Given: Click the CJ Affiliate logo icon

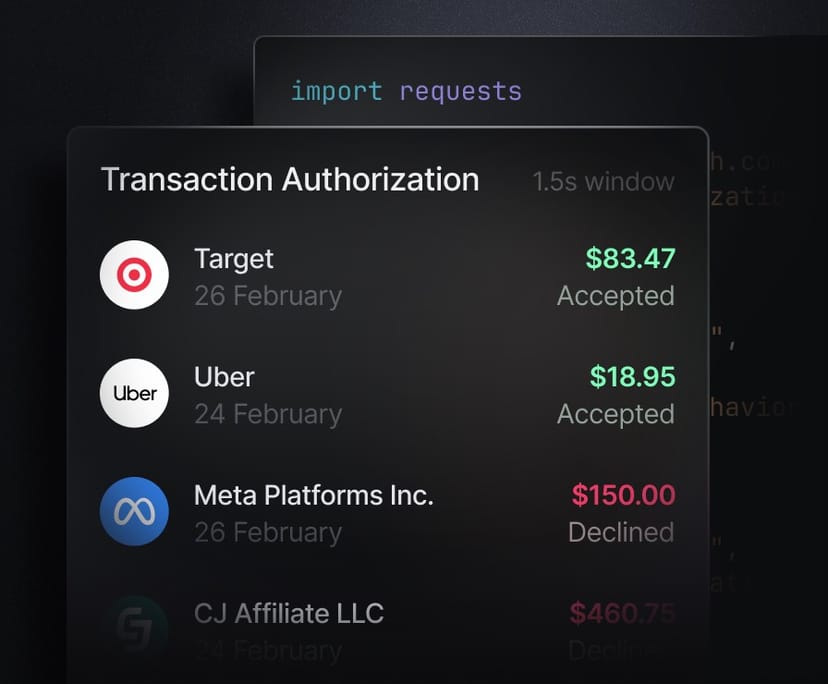Looking at the screenshot, I should (134, 628).
